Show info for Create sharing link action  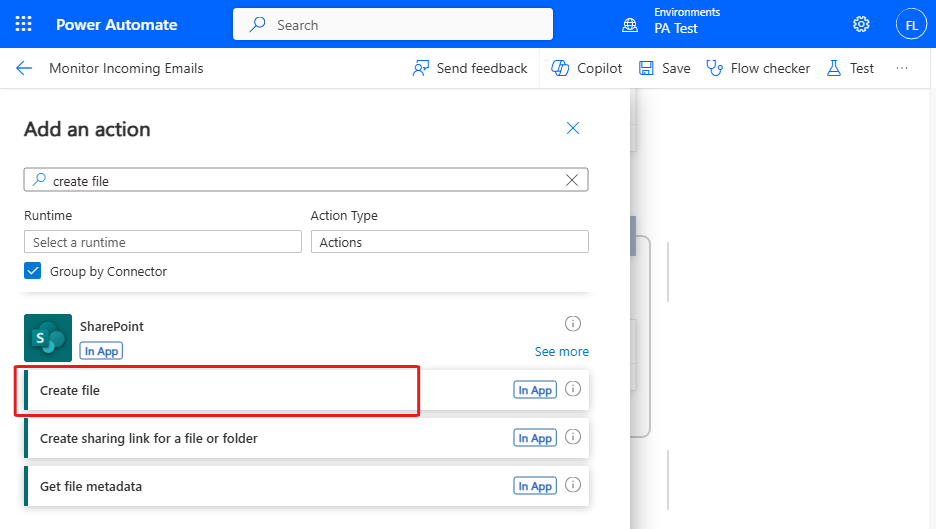573,437
